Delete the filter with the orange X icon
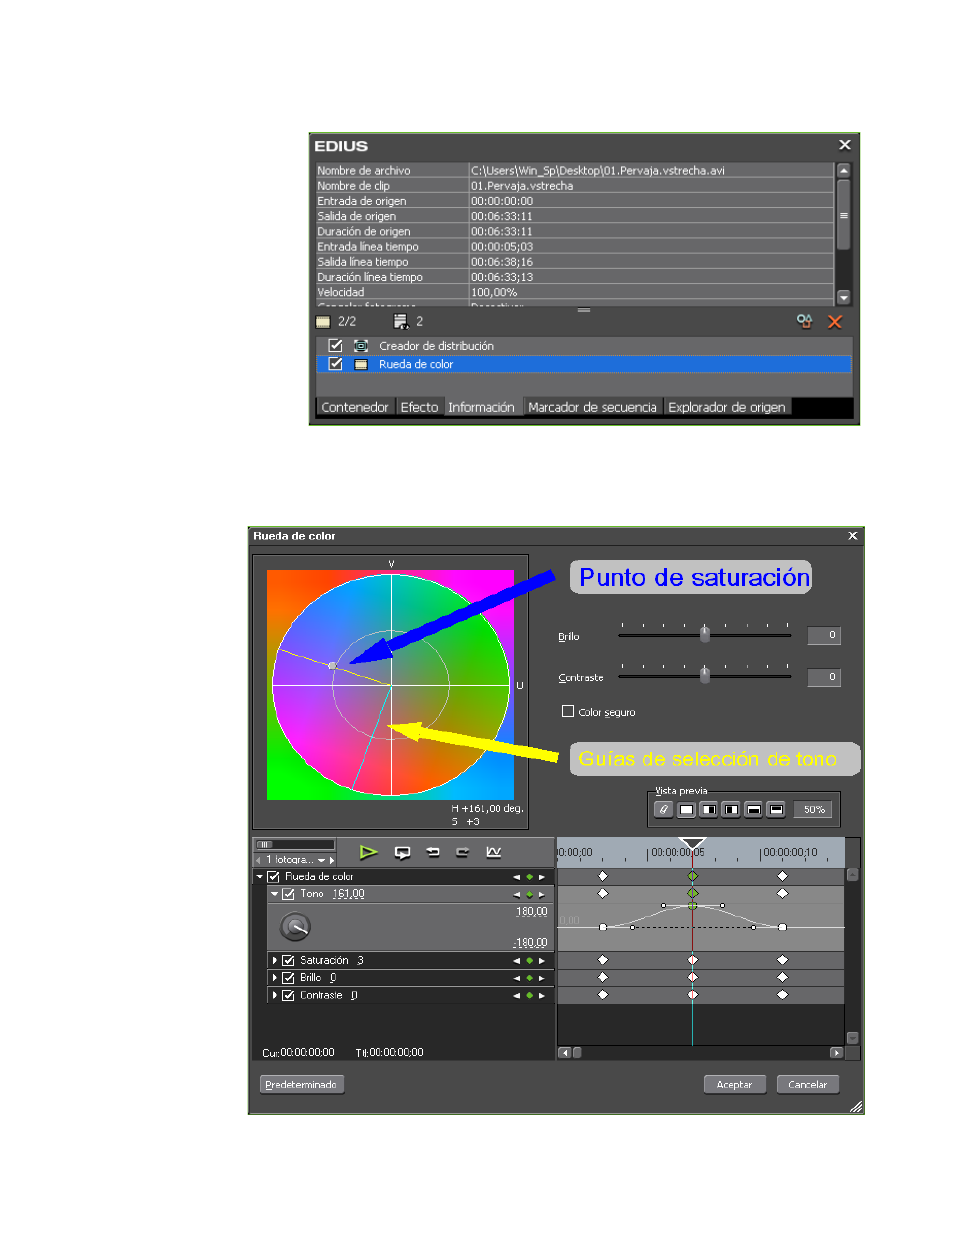The height and width of the screenshot is (1235, 954). tap(835, 321)
